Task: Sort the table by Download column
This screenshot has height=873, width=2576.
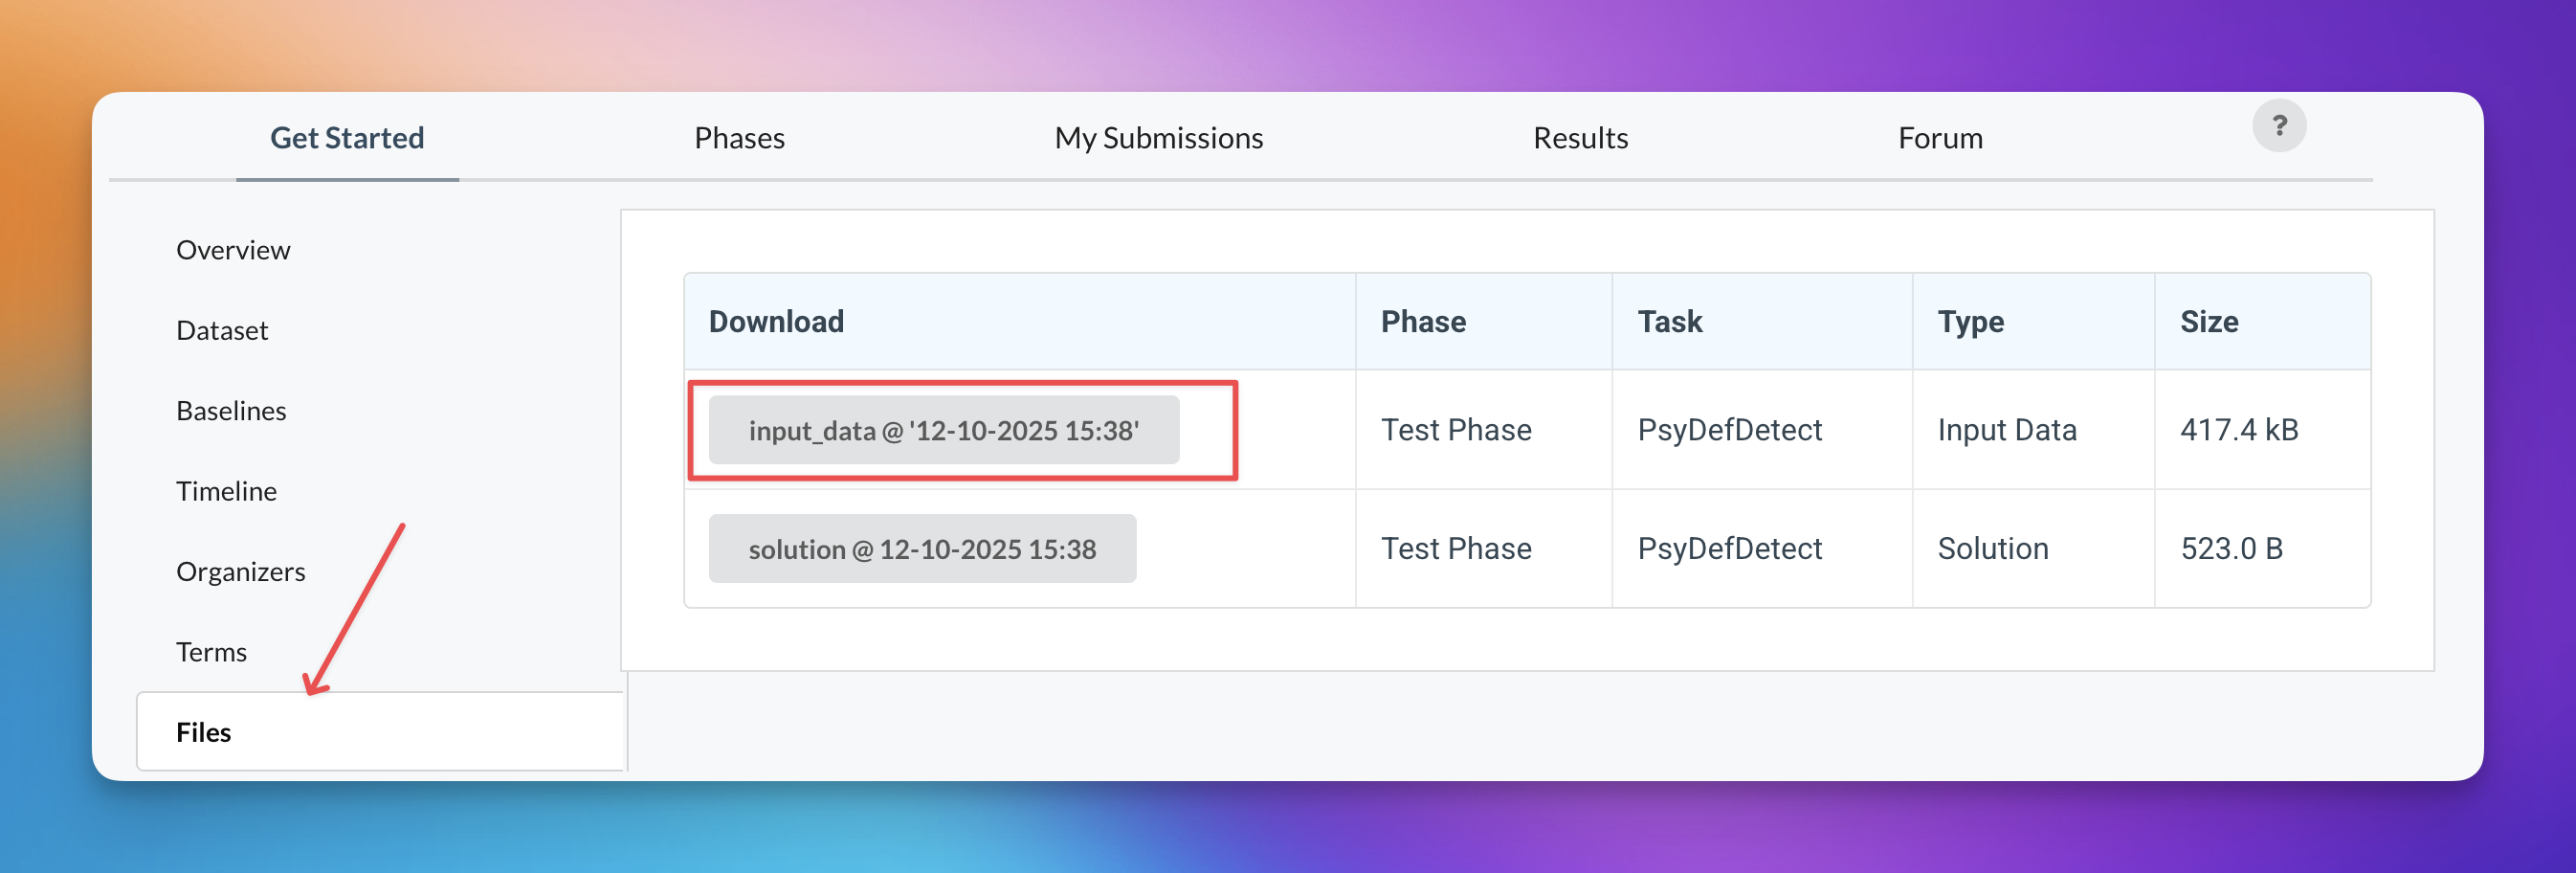Action: coord(776,321)
